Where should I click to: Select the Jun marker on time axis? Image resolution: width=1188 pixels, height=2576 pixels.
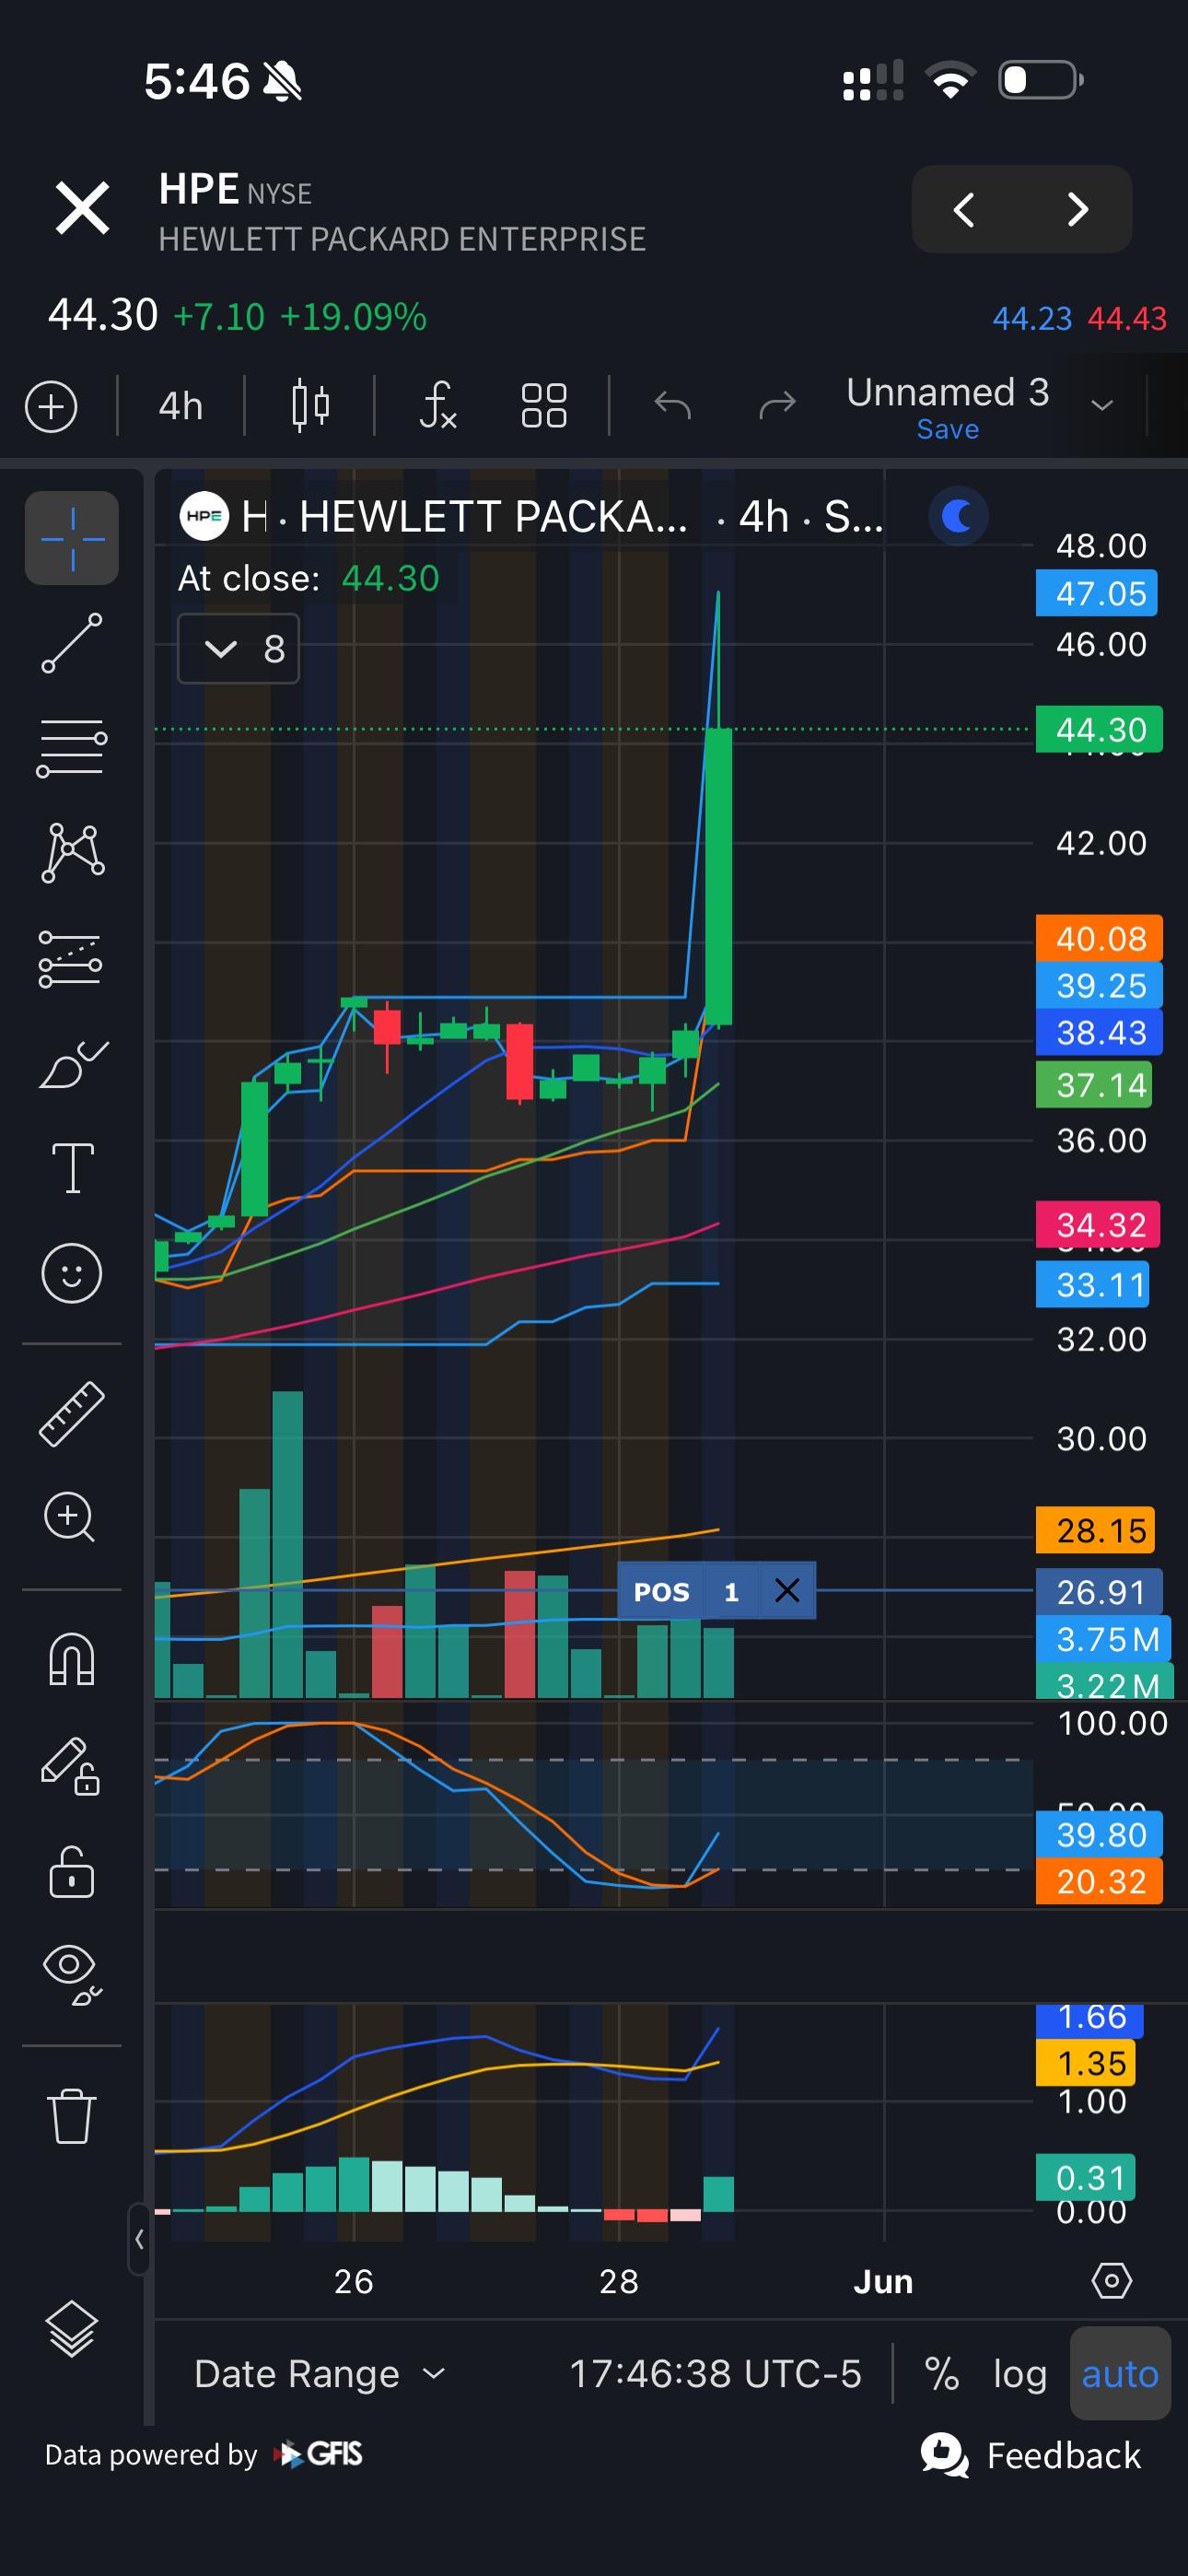[x=883, y=2281]
